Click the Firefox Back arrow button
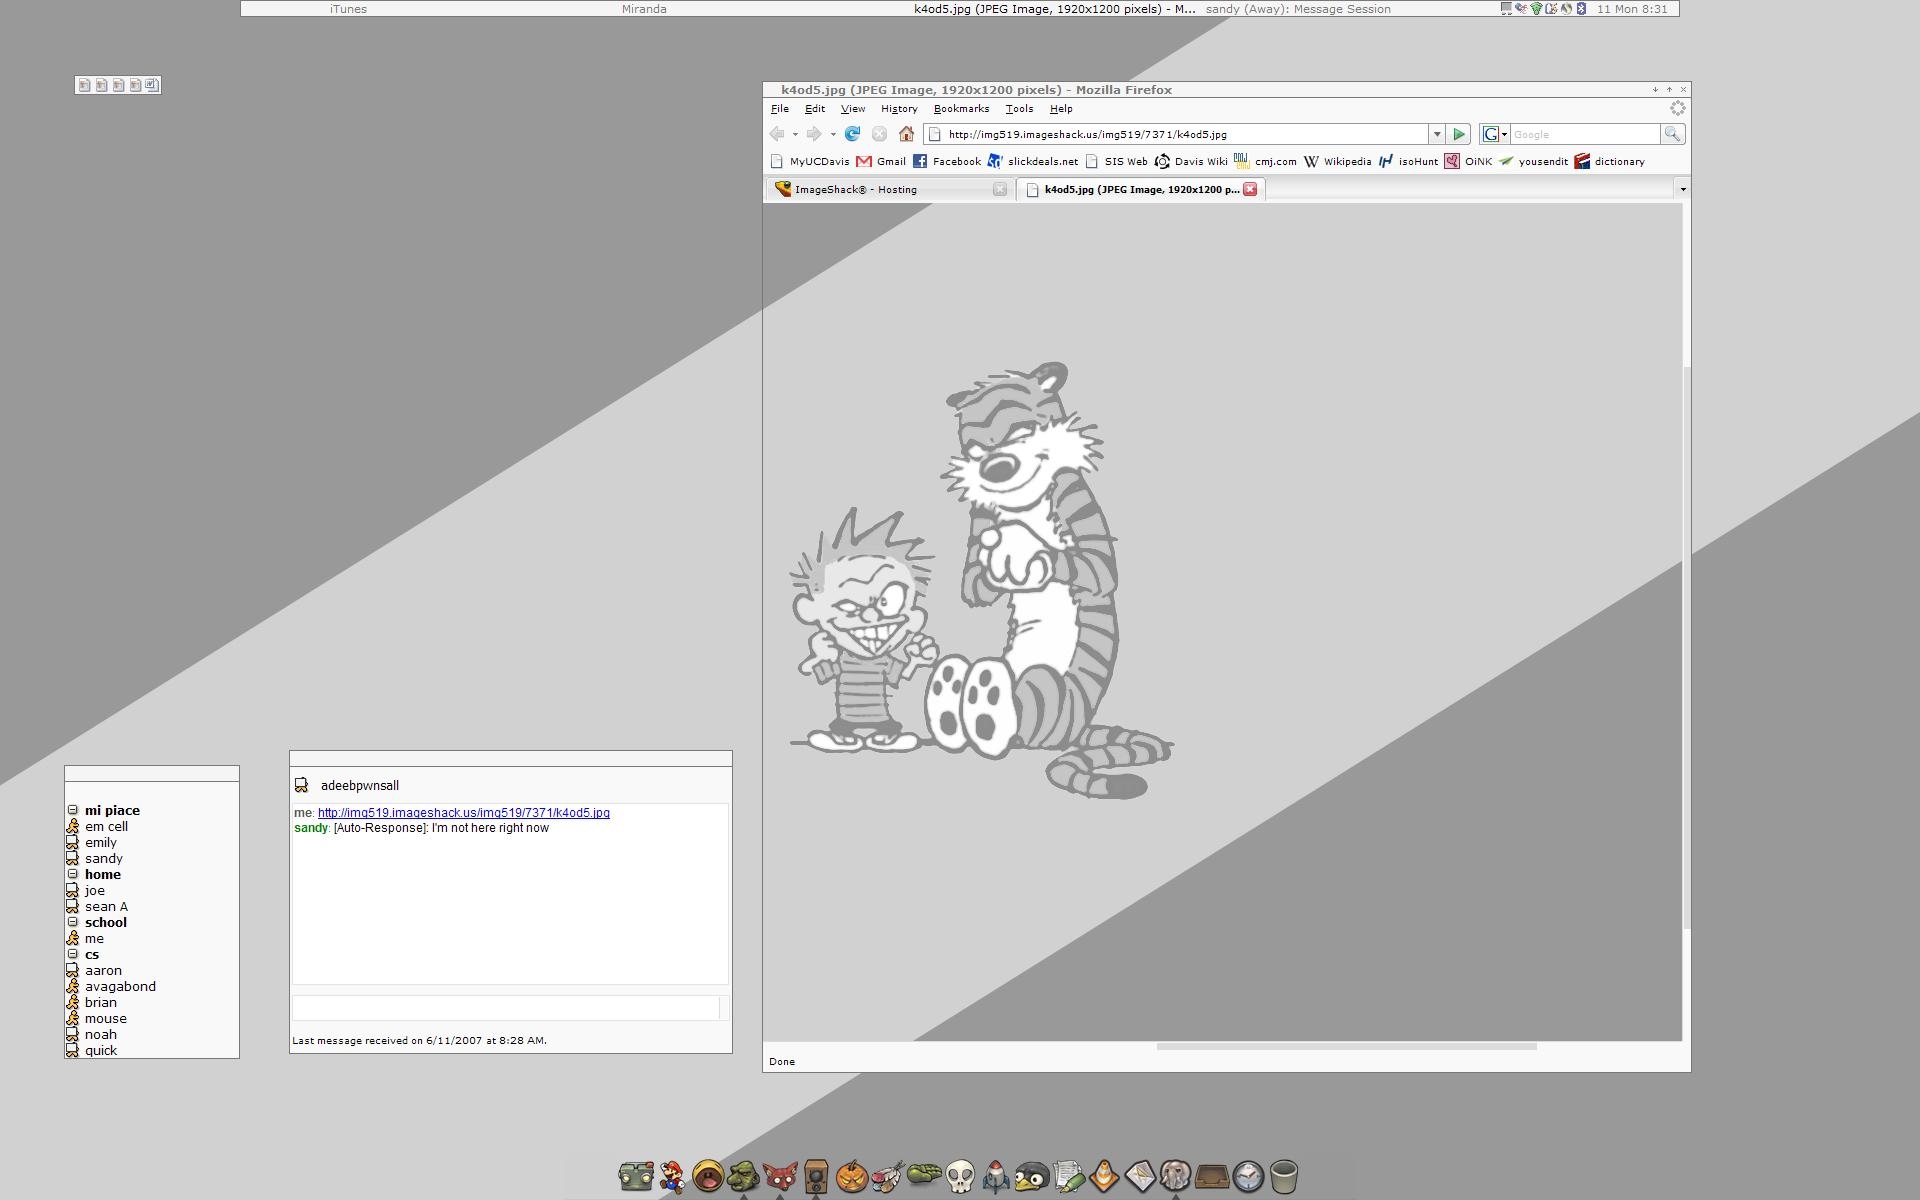 click(777, 134)
